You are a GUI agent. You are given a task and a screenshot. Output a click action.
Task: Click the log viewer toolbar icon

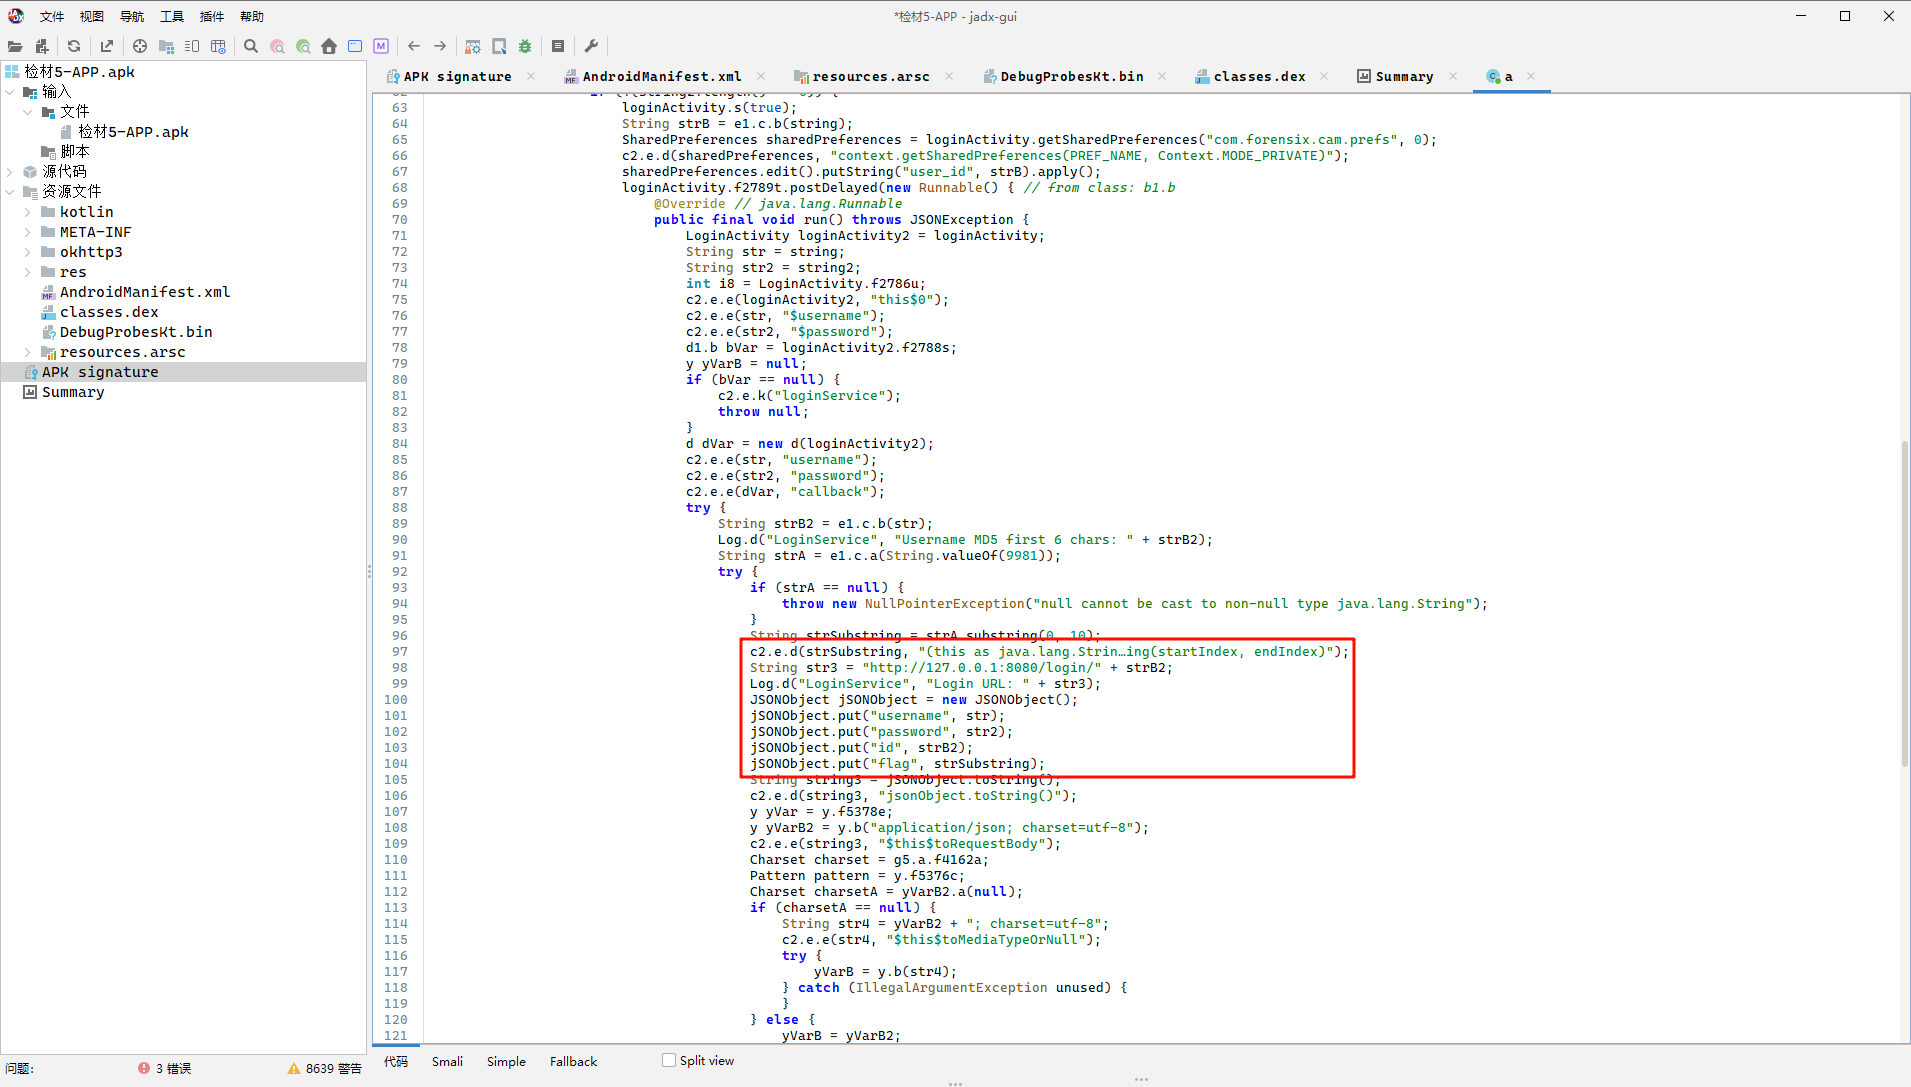point(558,46)
